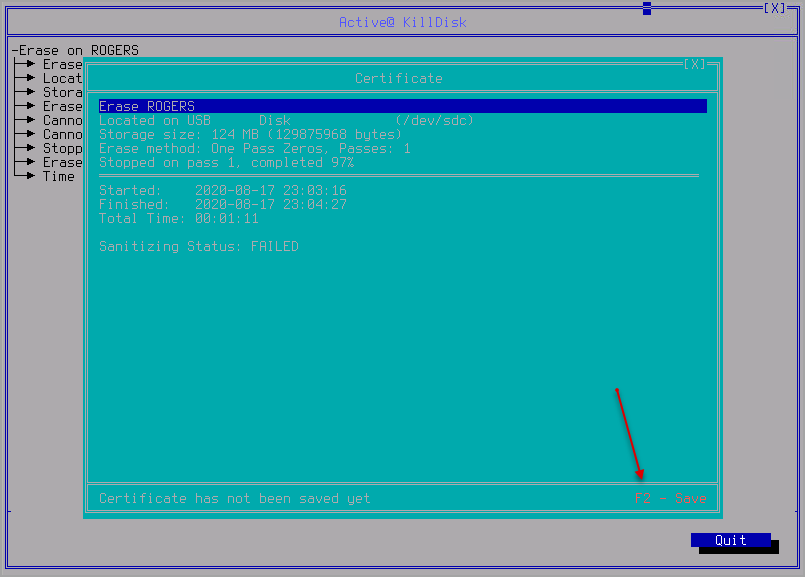The height and width of the screenshot is (577, 805).
Task: Click 'Certificate has not been saved yet' status
Action: click(235, 498)
